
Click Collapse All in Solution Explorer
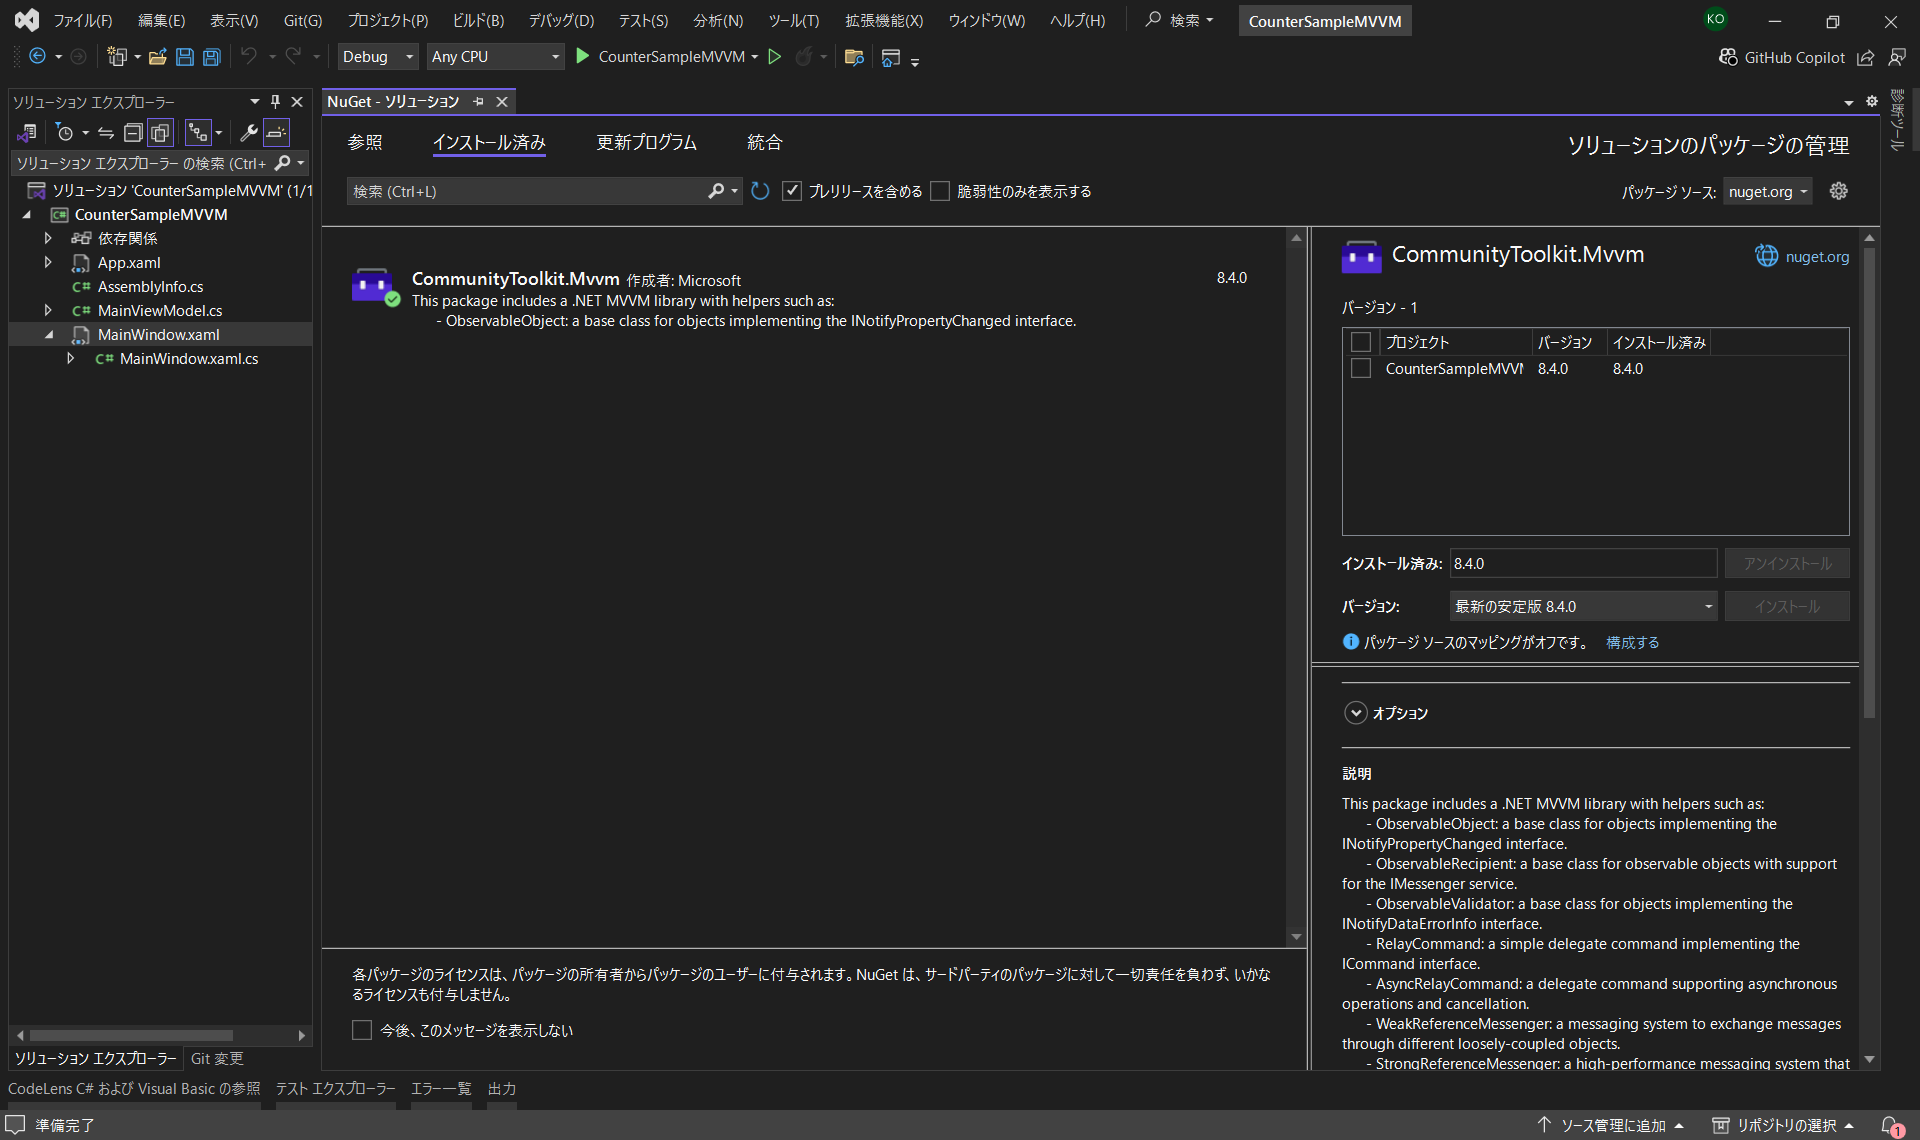pyautogui.click(x=132, y=132)
